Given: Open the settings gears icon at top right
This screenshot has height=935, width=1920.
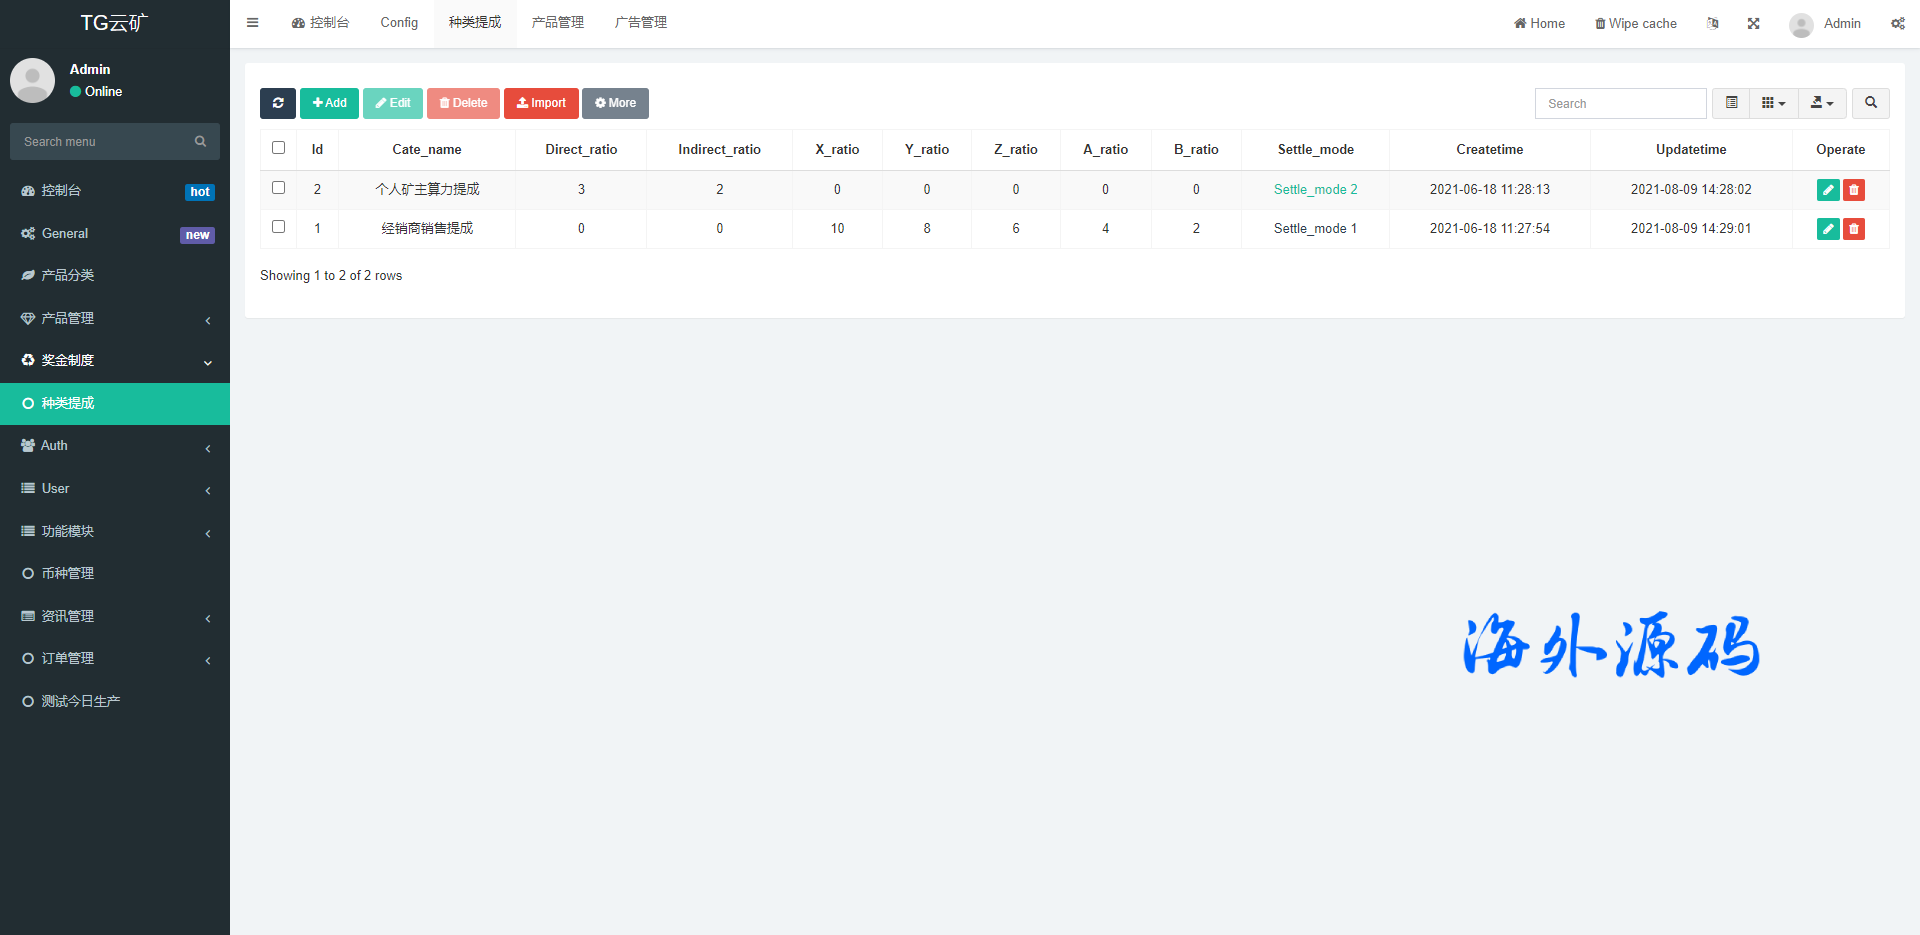Looking at the screenshot, I should tap(1897, 23).
